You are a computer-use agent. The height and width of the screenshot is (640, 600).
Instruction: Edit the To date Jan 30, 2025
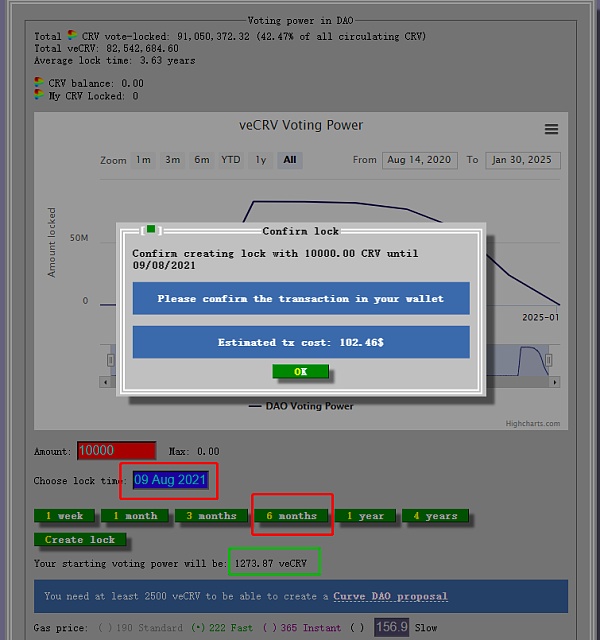(x=523, y=160)
